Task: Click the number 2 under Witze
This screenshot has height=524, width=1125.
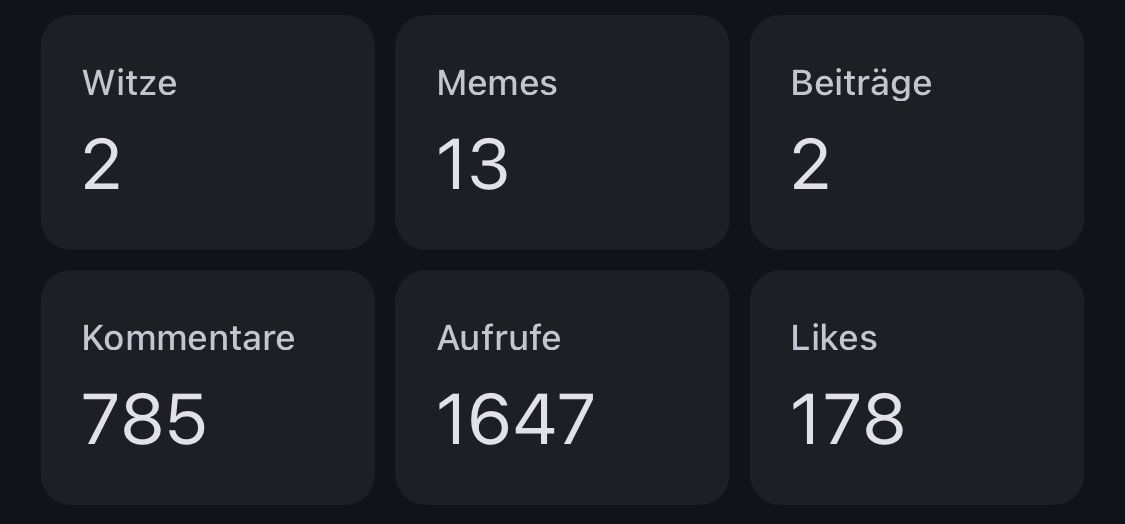Action: coord(101,165)
